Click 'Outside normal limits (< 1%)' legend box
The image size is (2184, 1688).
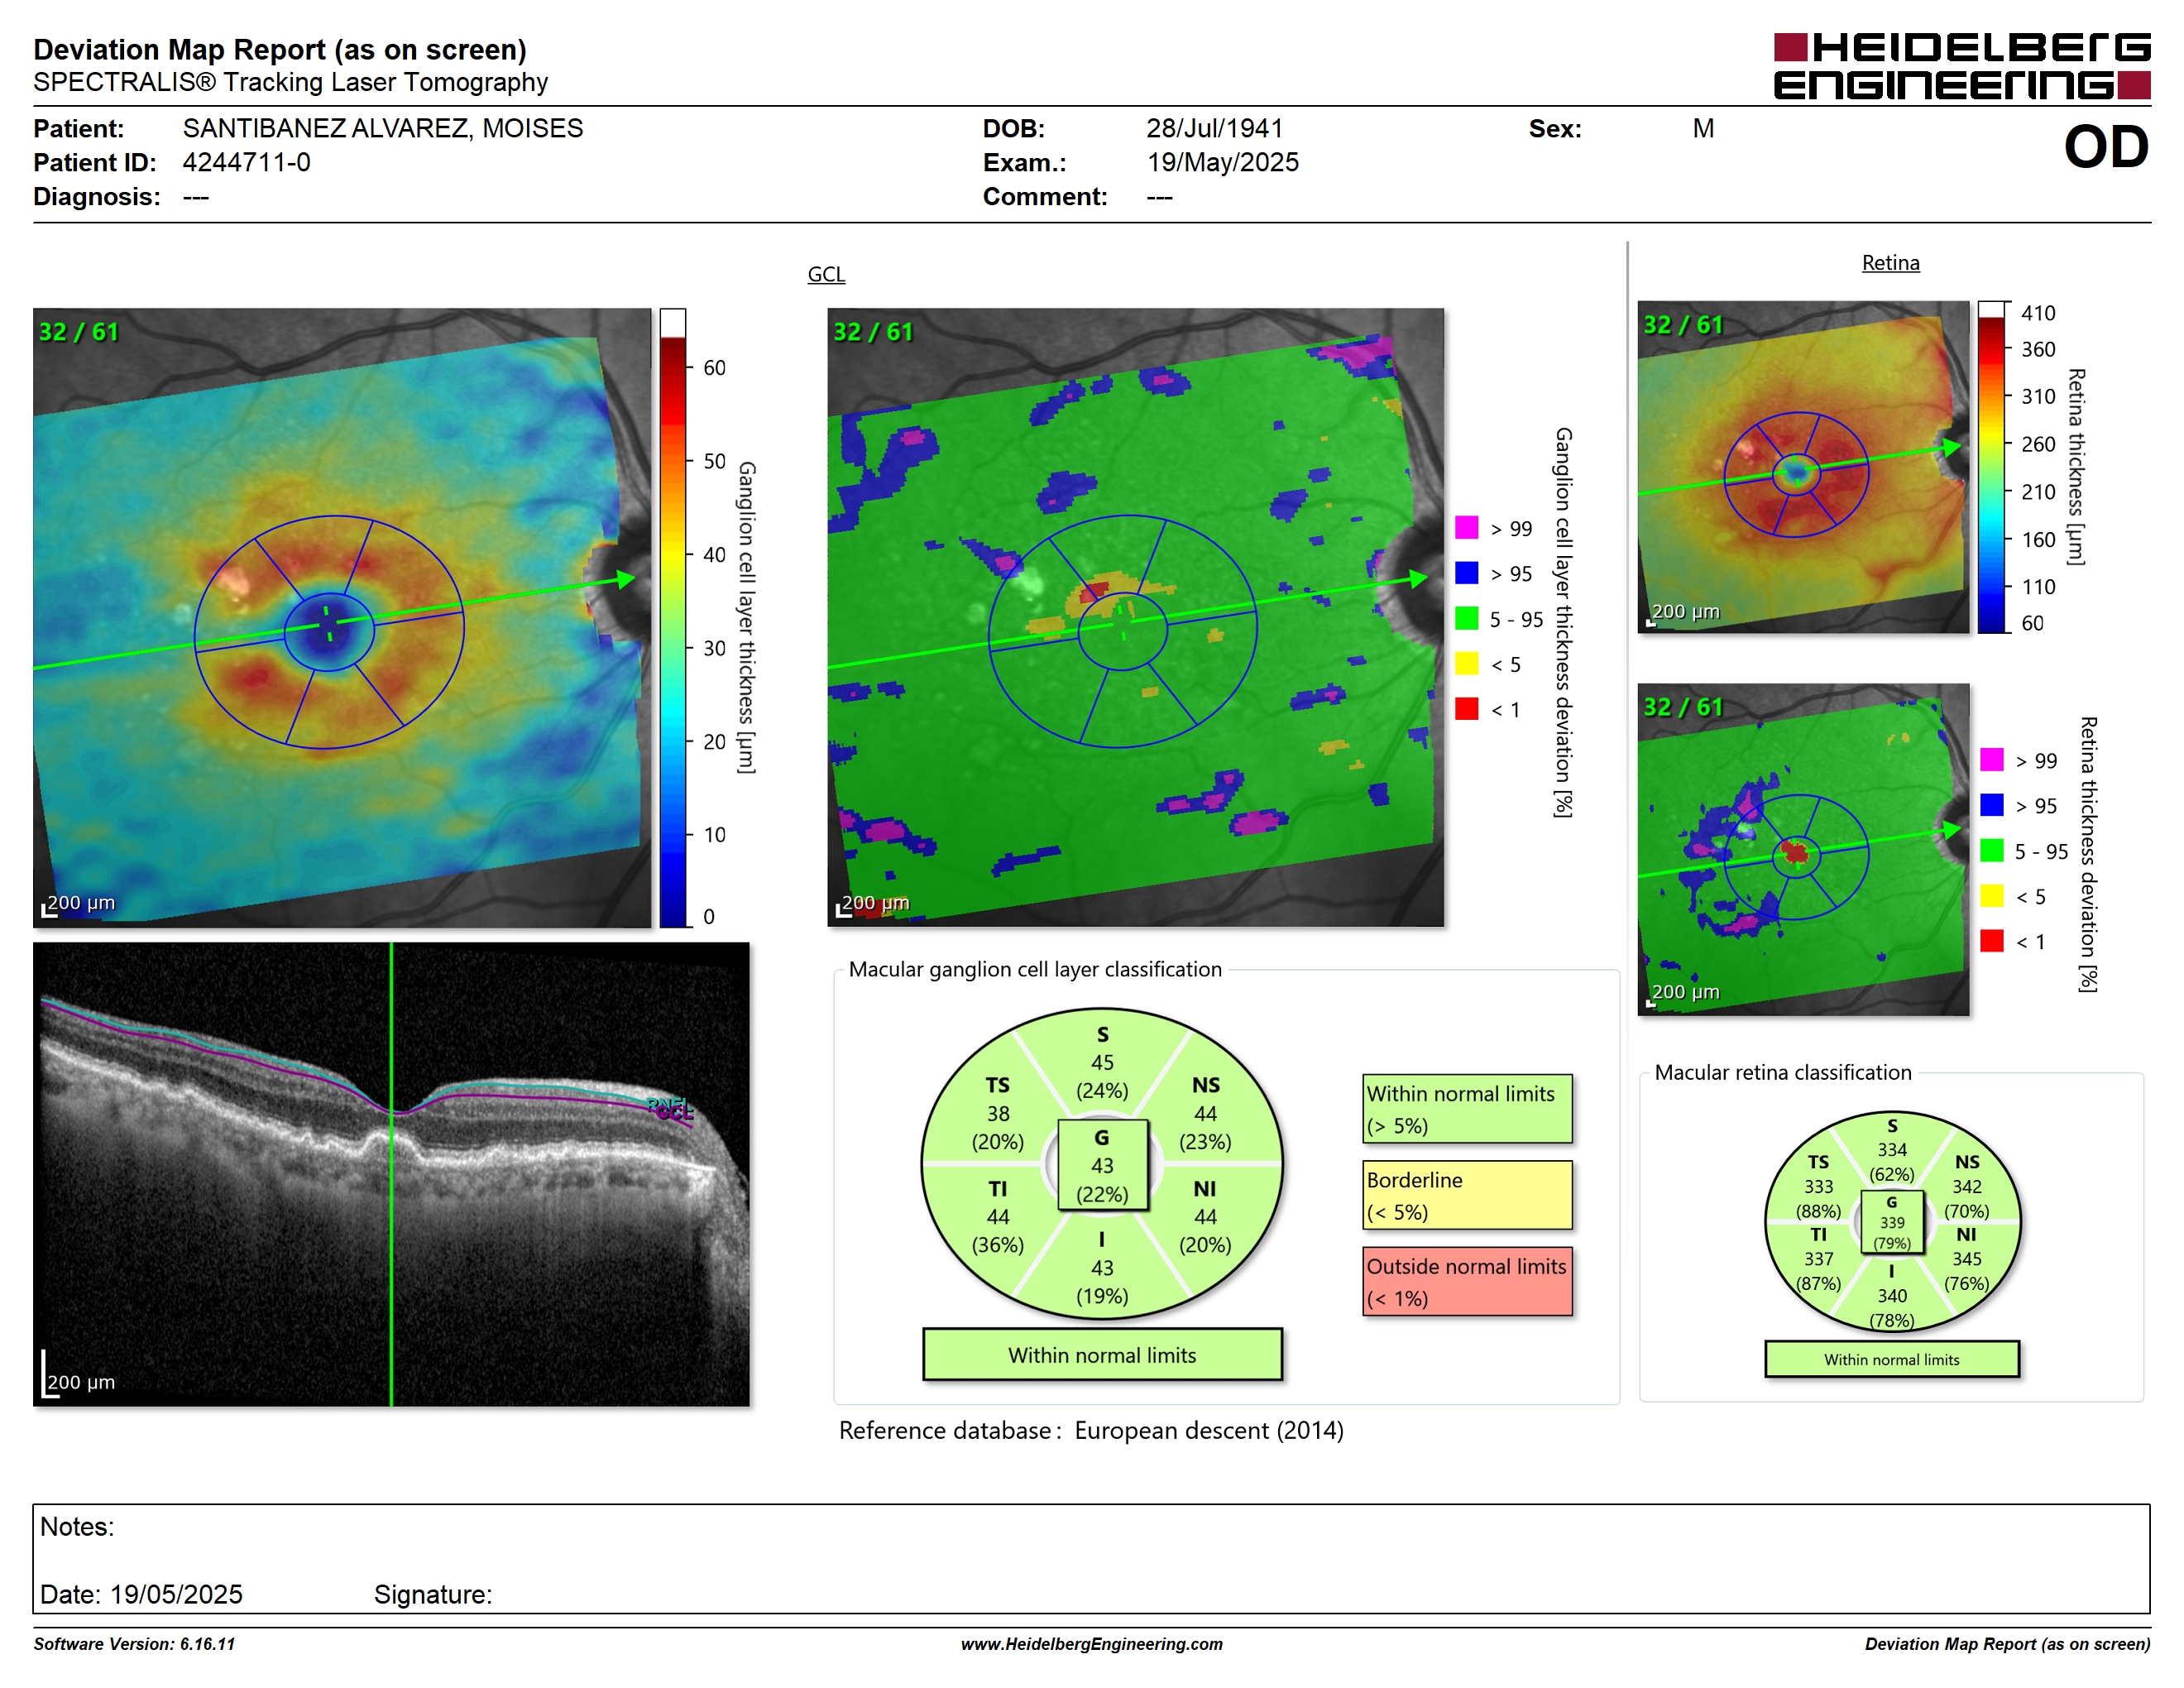[x=1467, y=1281]
